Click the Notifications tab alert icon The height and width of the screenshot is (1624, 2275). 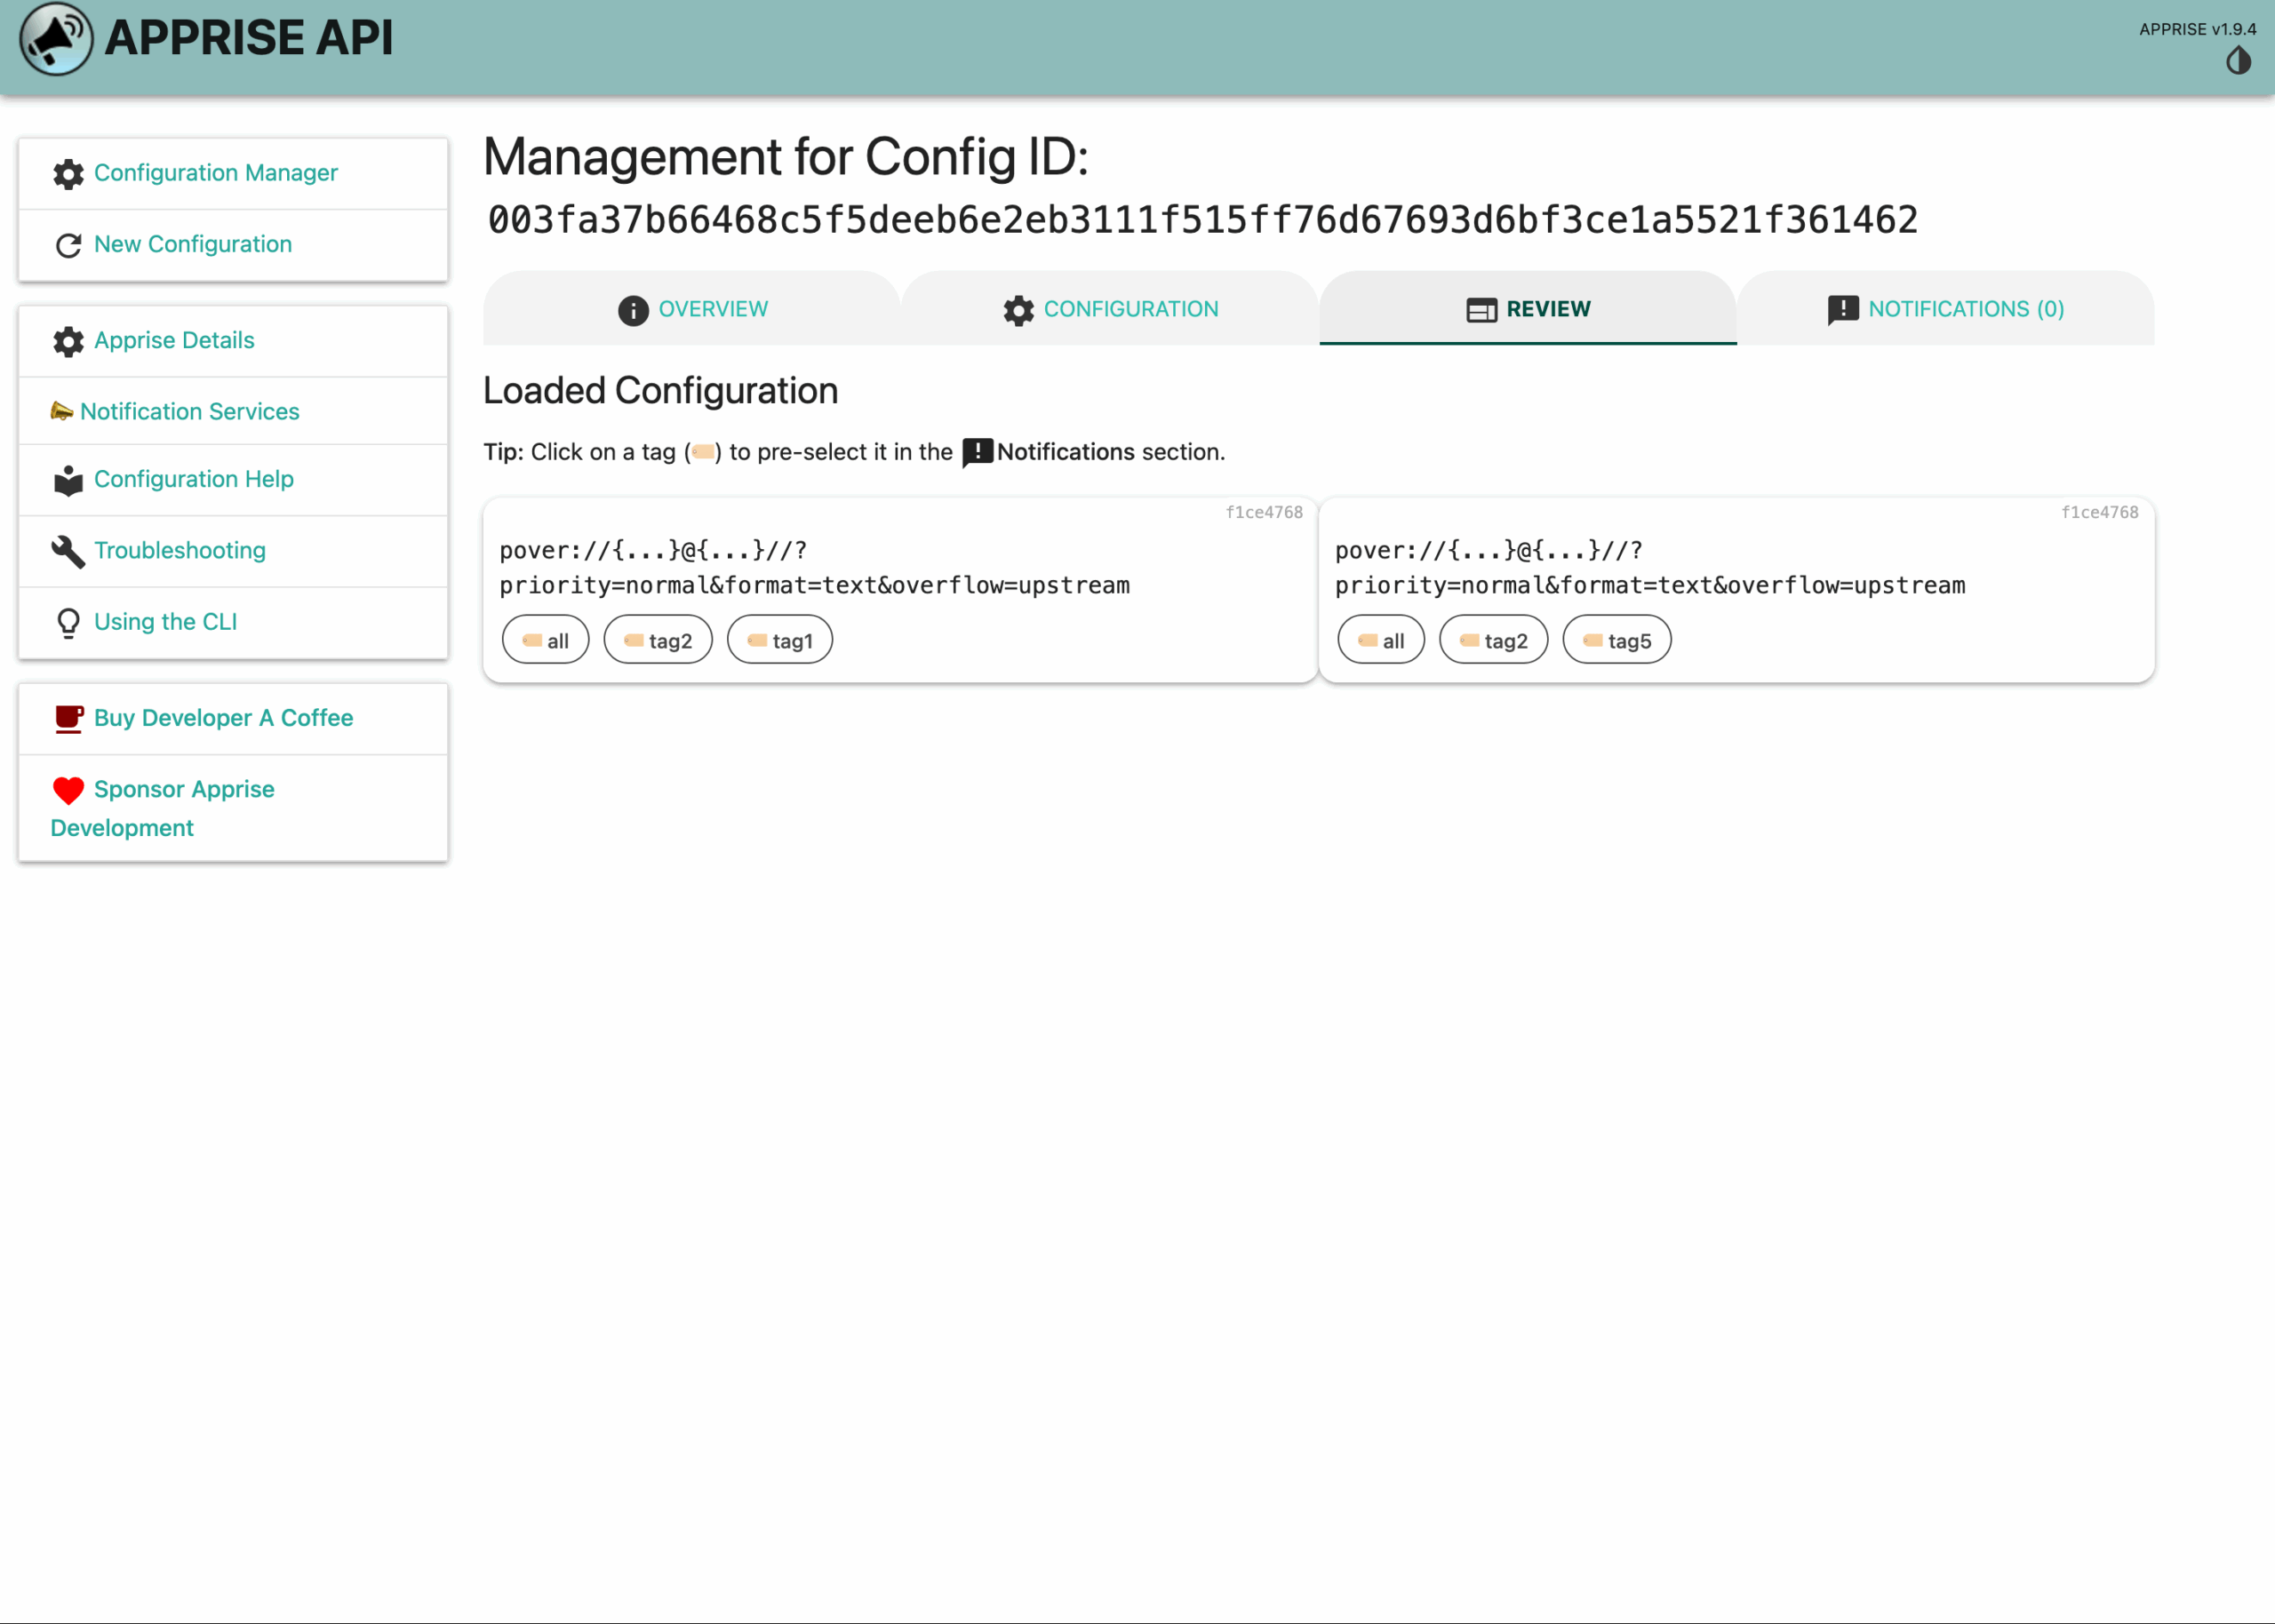pyautogui.click(x=1843, y=311)
